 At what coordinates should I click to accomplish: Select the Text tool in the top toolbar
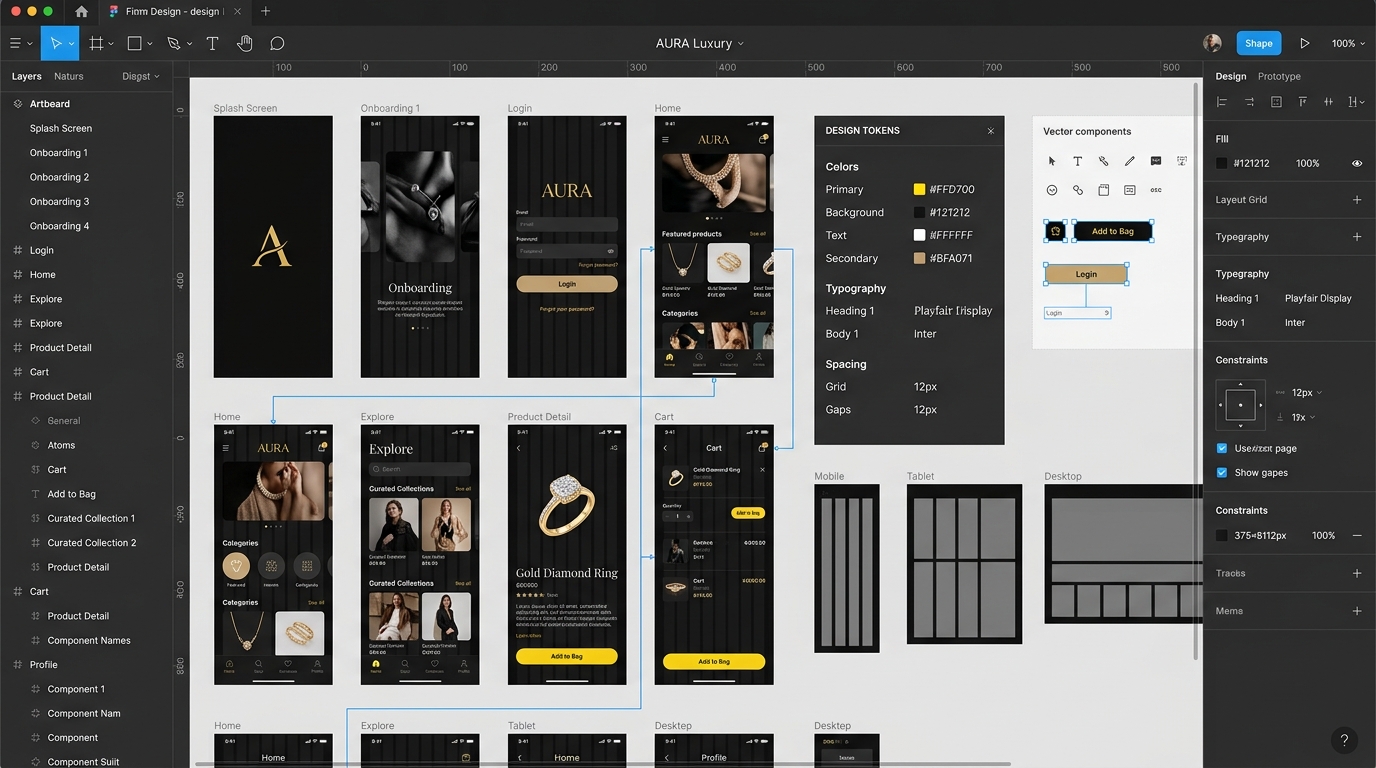tap(212, 43)
